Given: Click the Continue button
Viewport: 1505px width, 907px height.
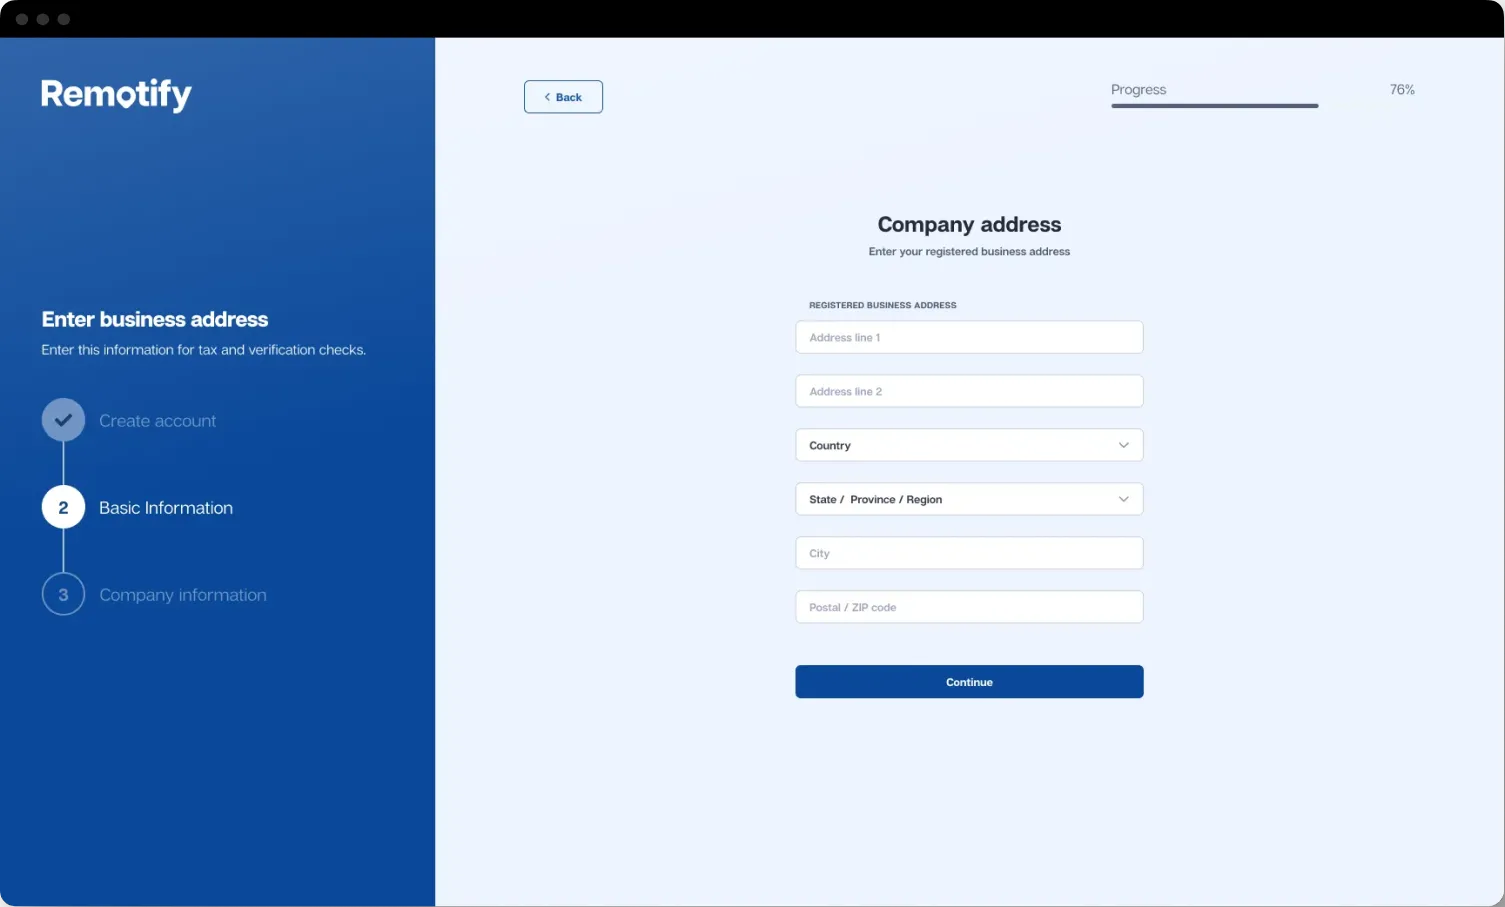Looking at the screenshot, I should click(x=969, y=682).
